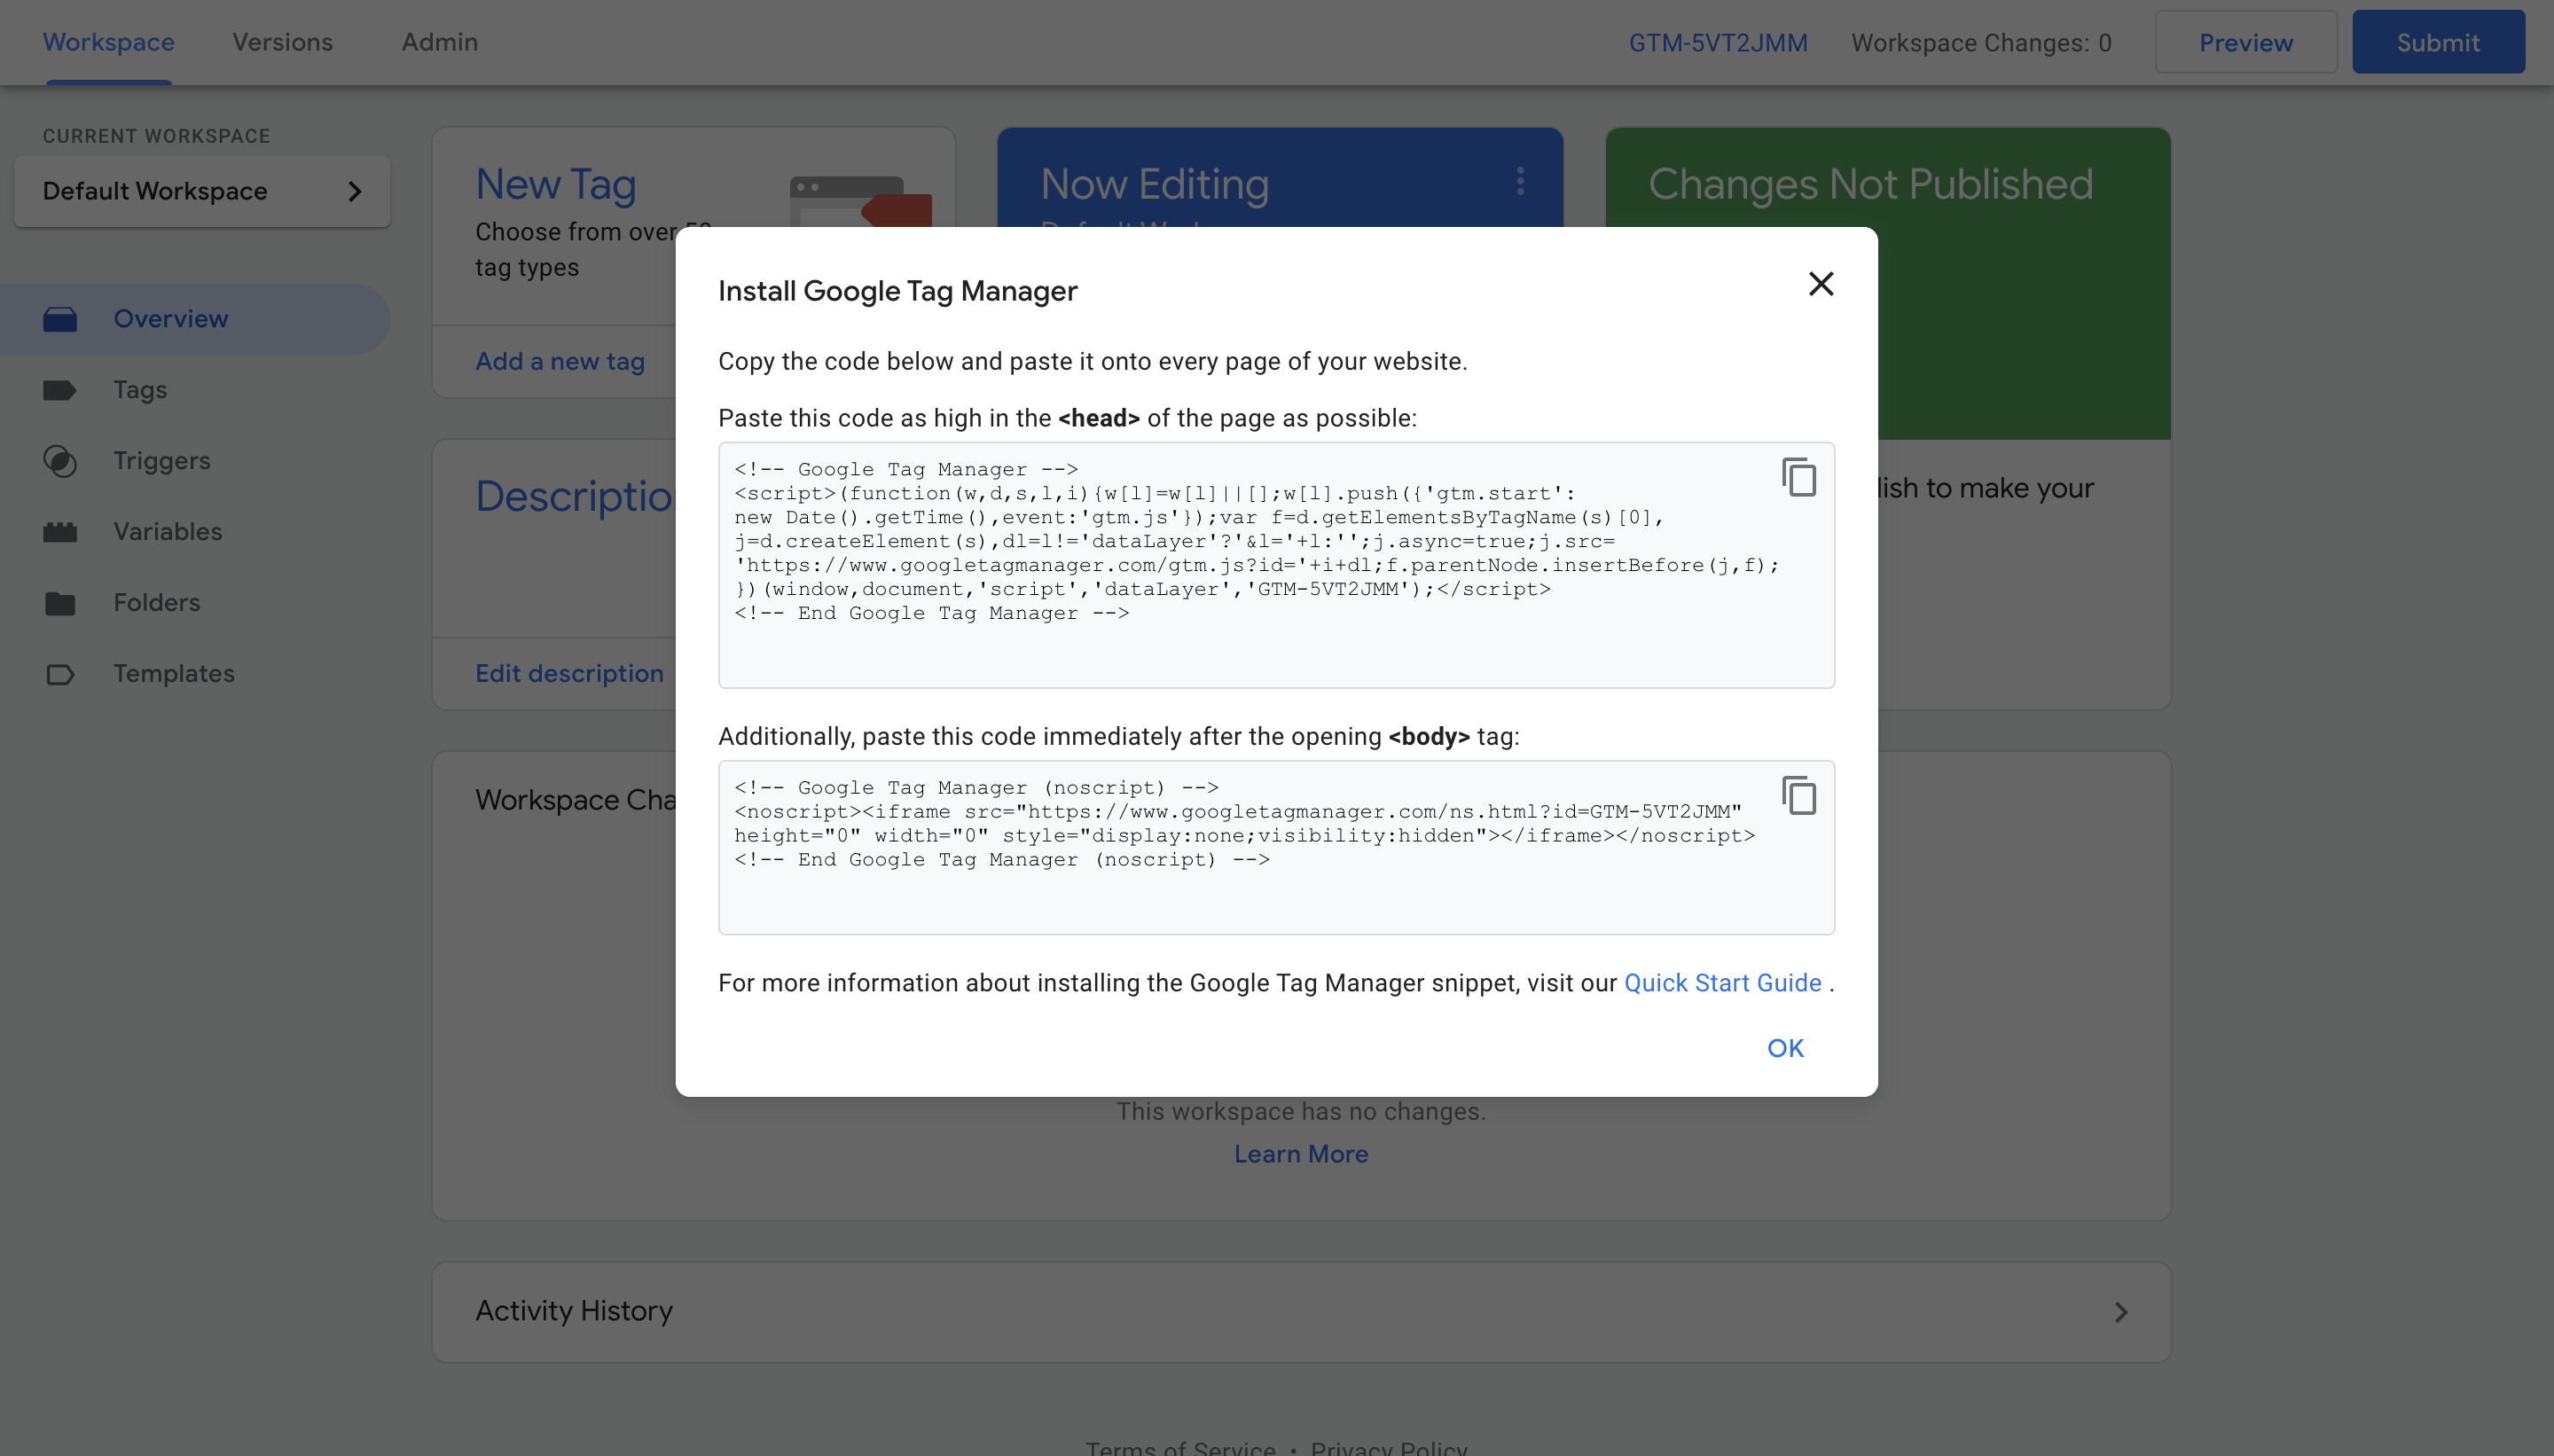The image size is (2554, 1456).
Task: Click the Workspace Changes: 0 counter
Action: coord(1981,43)
